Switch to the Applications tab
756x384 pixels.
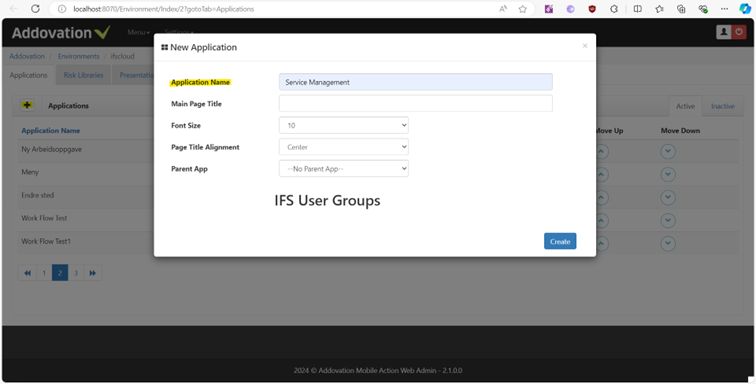(x=28, y=75)
